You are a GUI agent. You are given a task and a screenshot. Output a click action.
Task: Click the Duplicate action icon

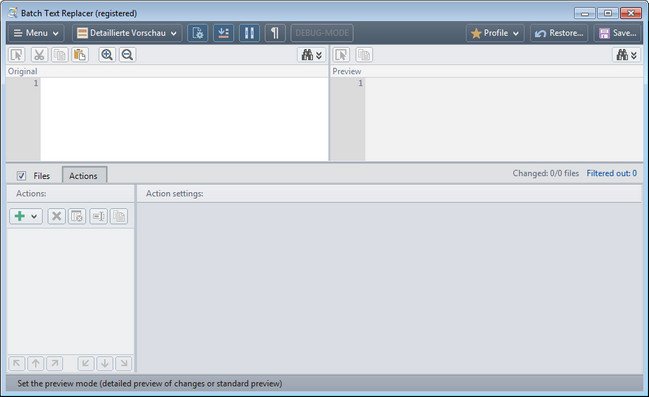click(119, 216)
